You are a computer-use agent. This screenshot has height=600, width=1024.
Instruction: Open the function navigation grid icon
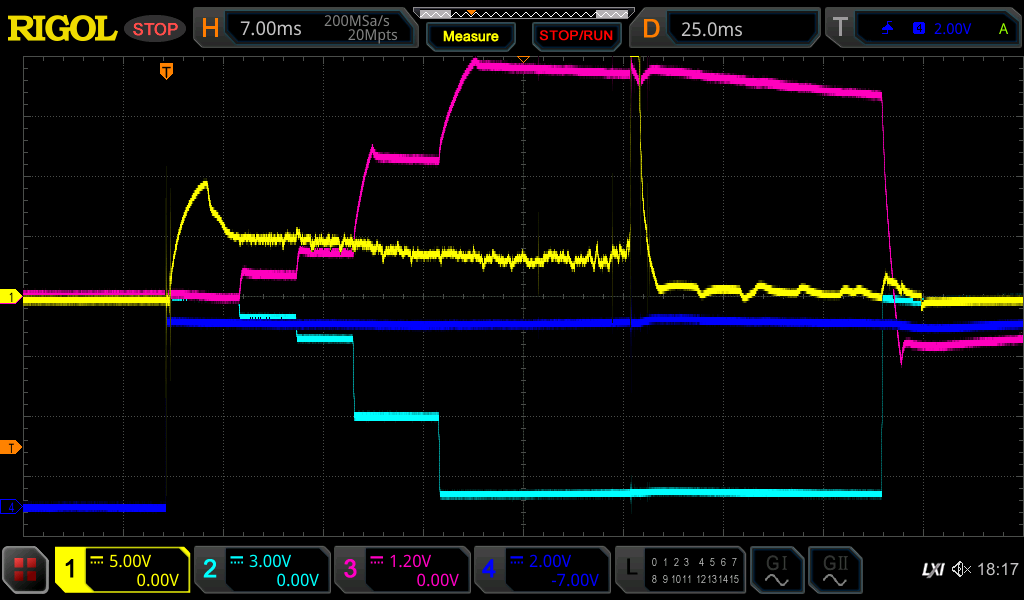coord(25,570)
